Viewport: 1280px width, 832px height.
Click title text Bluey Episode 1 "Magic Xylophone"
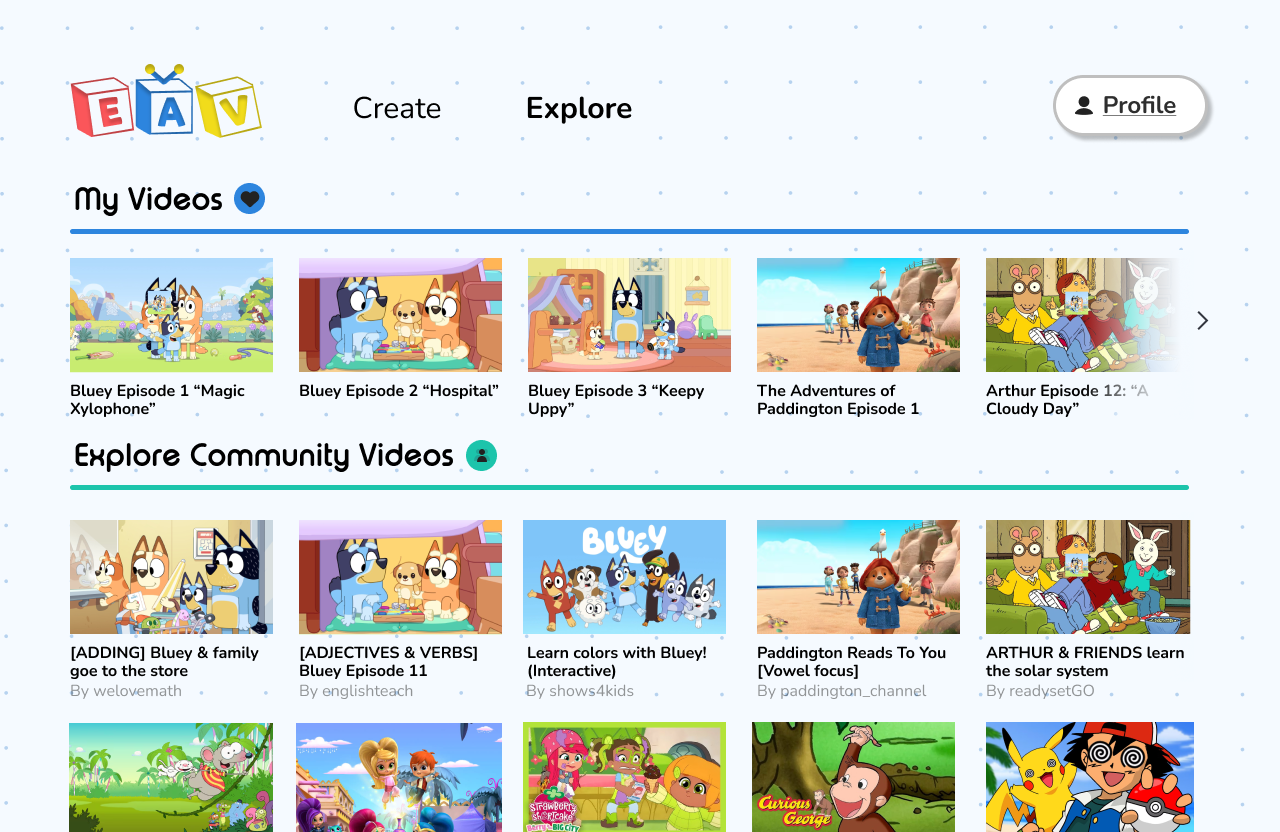pos(157,400)
